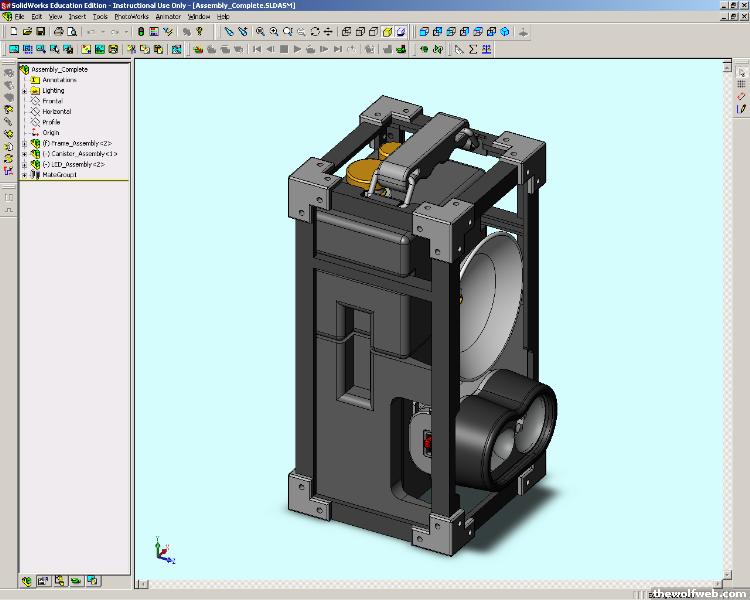750x600 pixels.
Task: Select the Zoom to Fit magnifier tool
Action: (259, 32)
